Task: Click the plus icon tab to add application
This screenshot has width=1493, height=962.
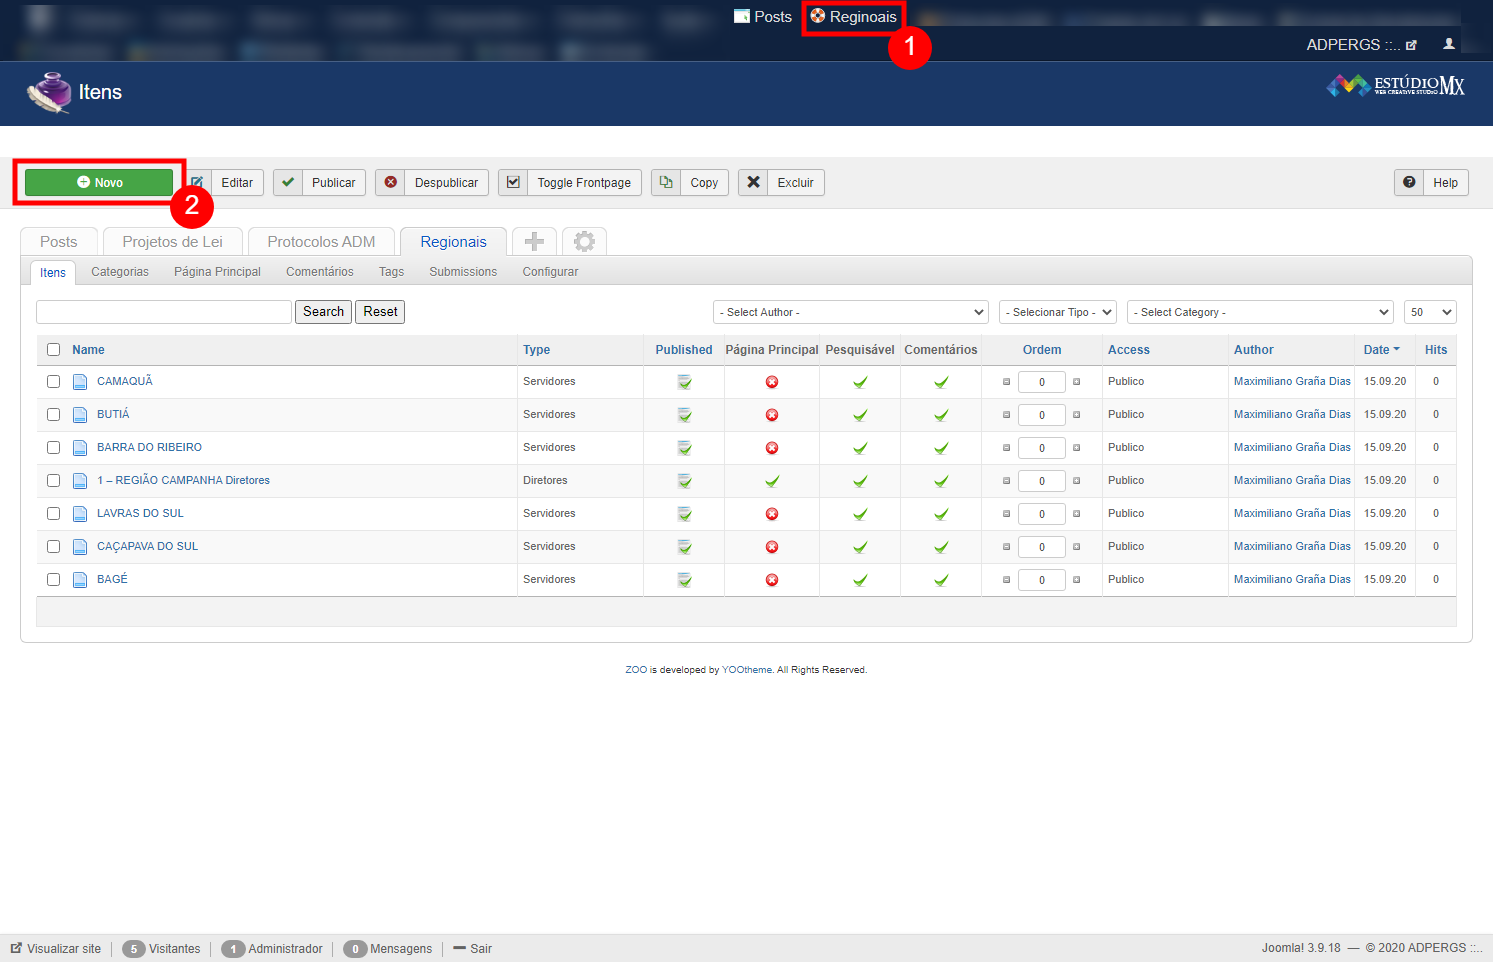Action: pyautogui.click(x=534, y=241)
